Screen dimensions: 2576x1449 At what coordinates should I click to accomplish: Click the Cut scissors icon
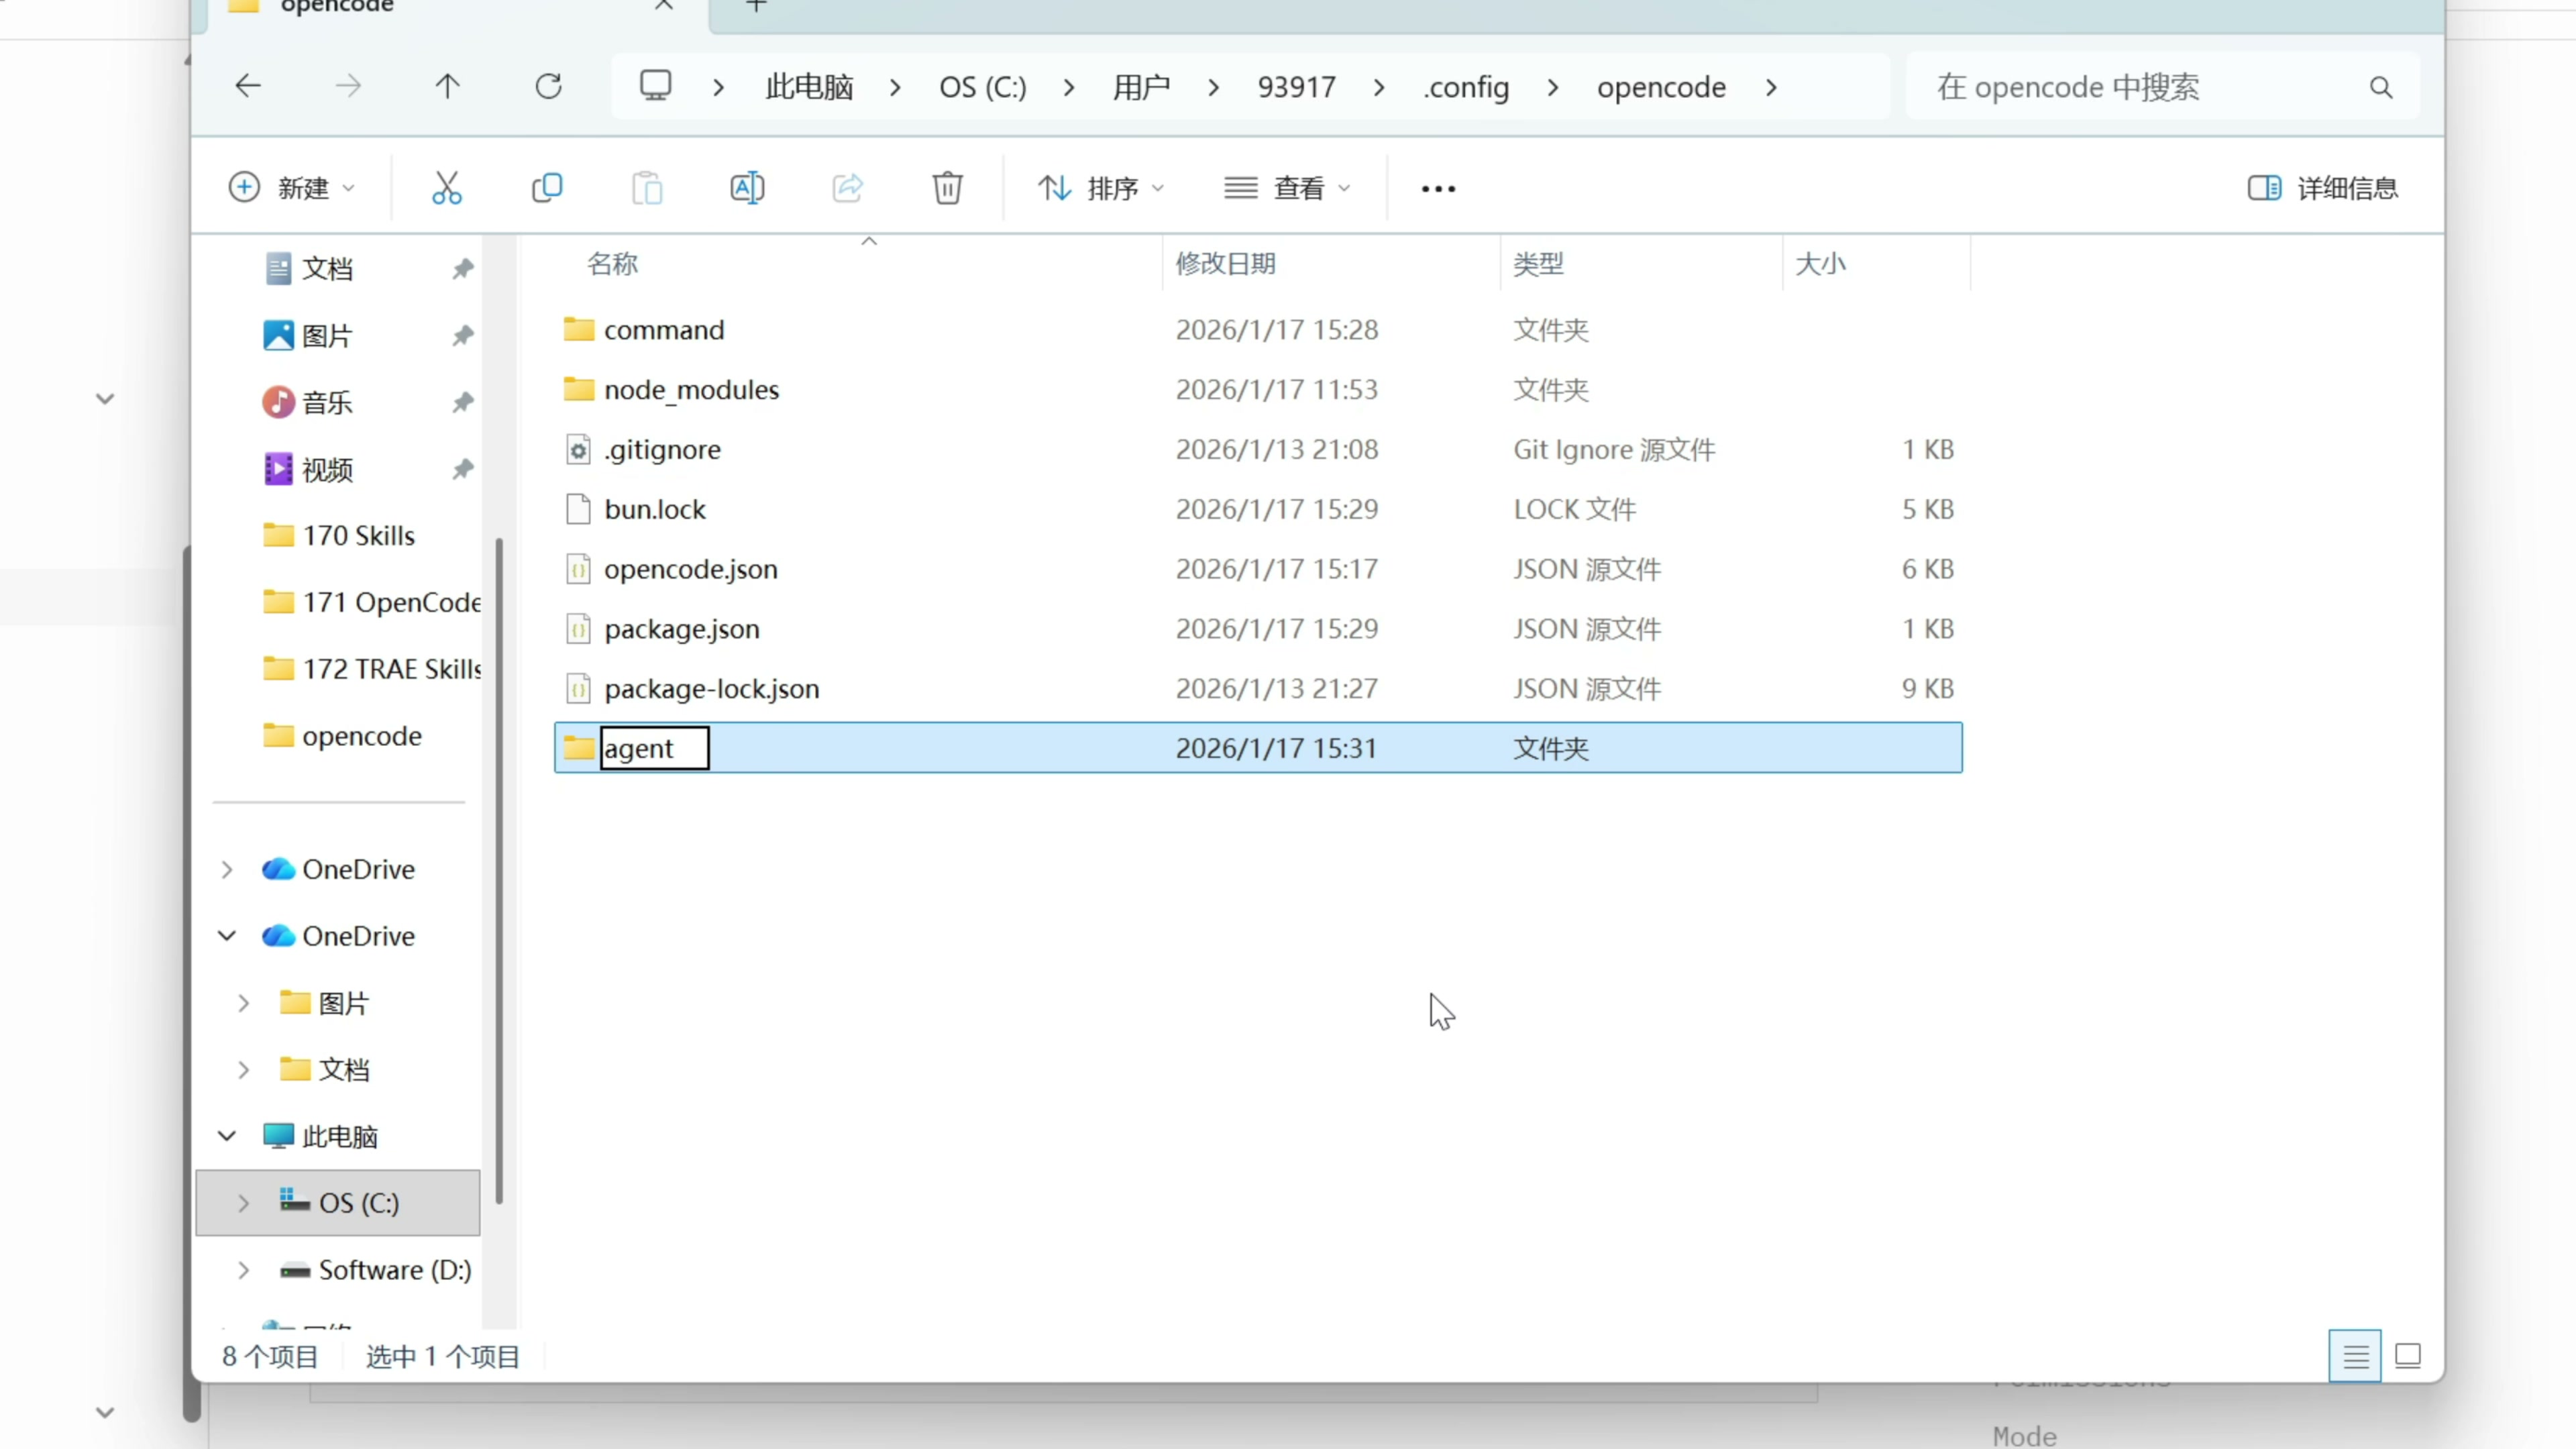click(x=446, y=188)
